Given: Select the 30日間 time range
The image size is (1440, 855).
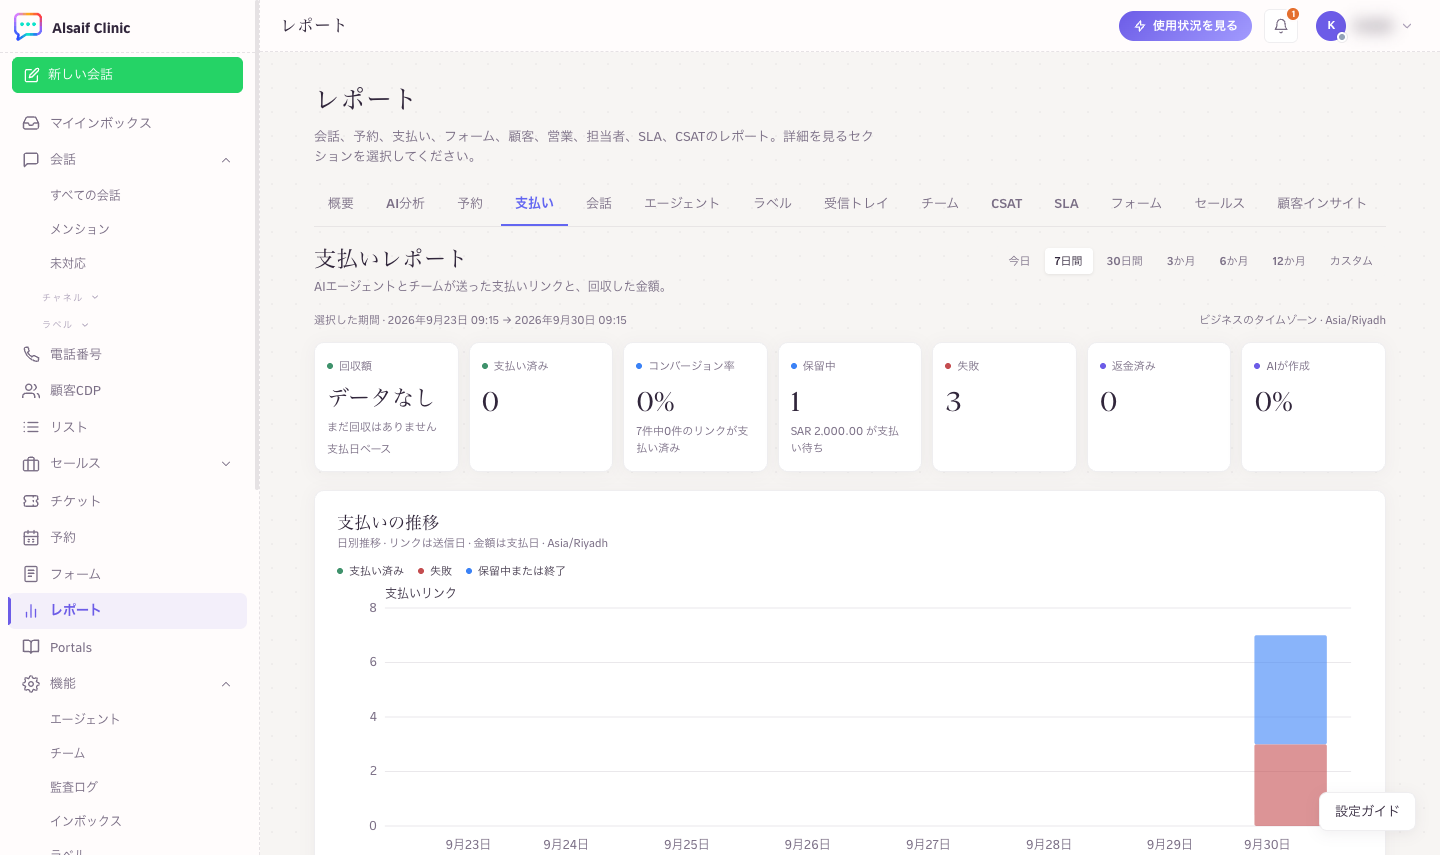Looking at the screenshot, I should pyautogui.click(x=1124, y=261).
